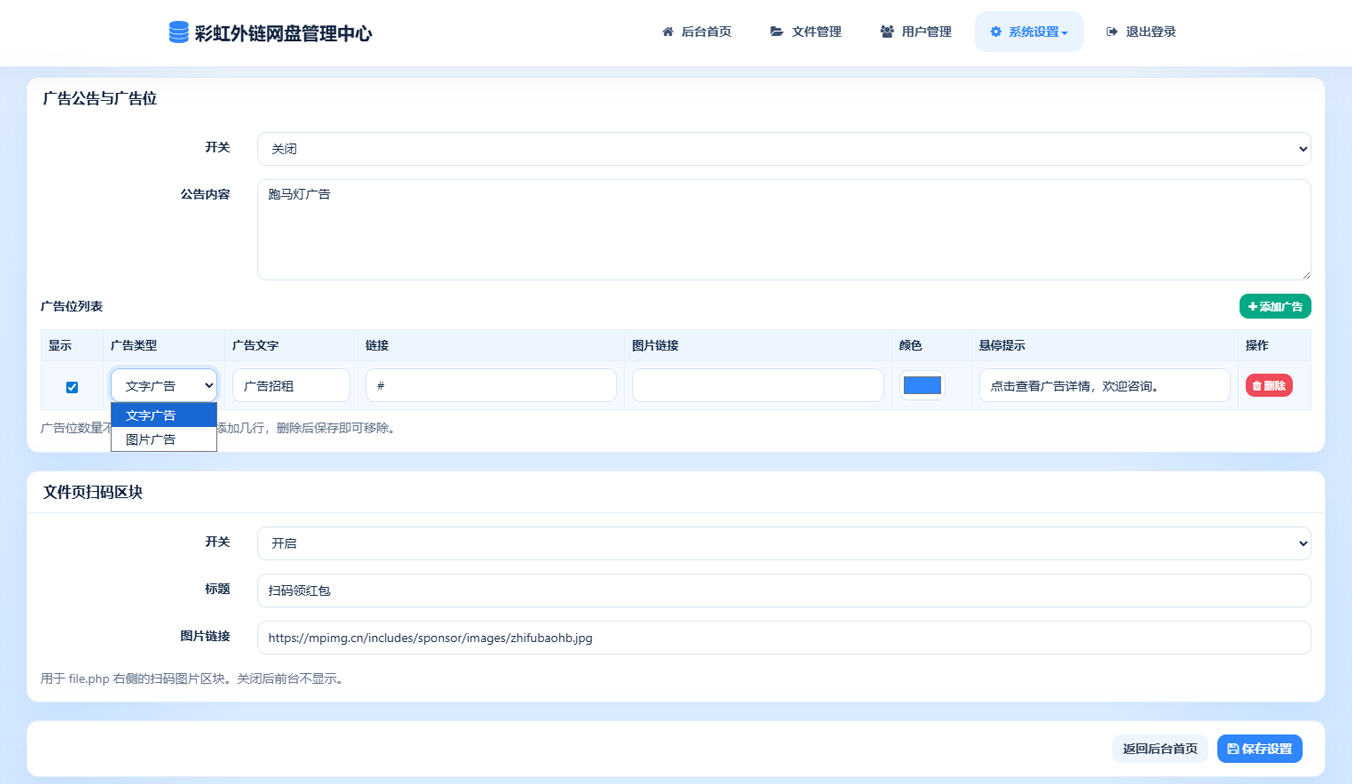Expand the 系统设置 menu caret
Viewport: 1352px width, 784px height.
click(1064, 33)
